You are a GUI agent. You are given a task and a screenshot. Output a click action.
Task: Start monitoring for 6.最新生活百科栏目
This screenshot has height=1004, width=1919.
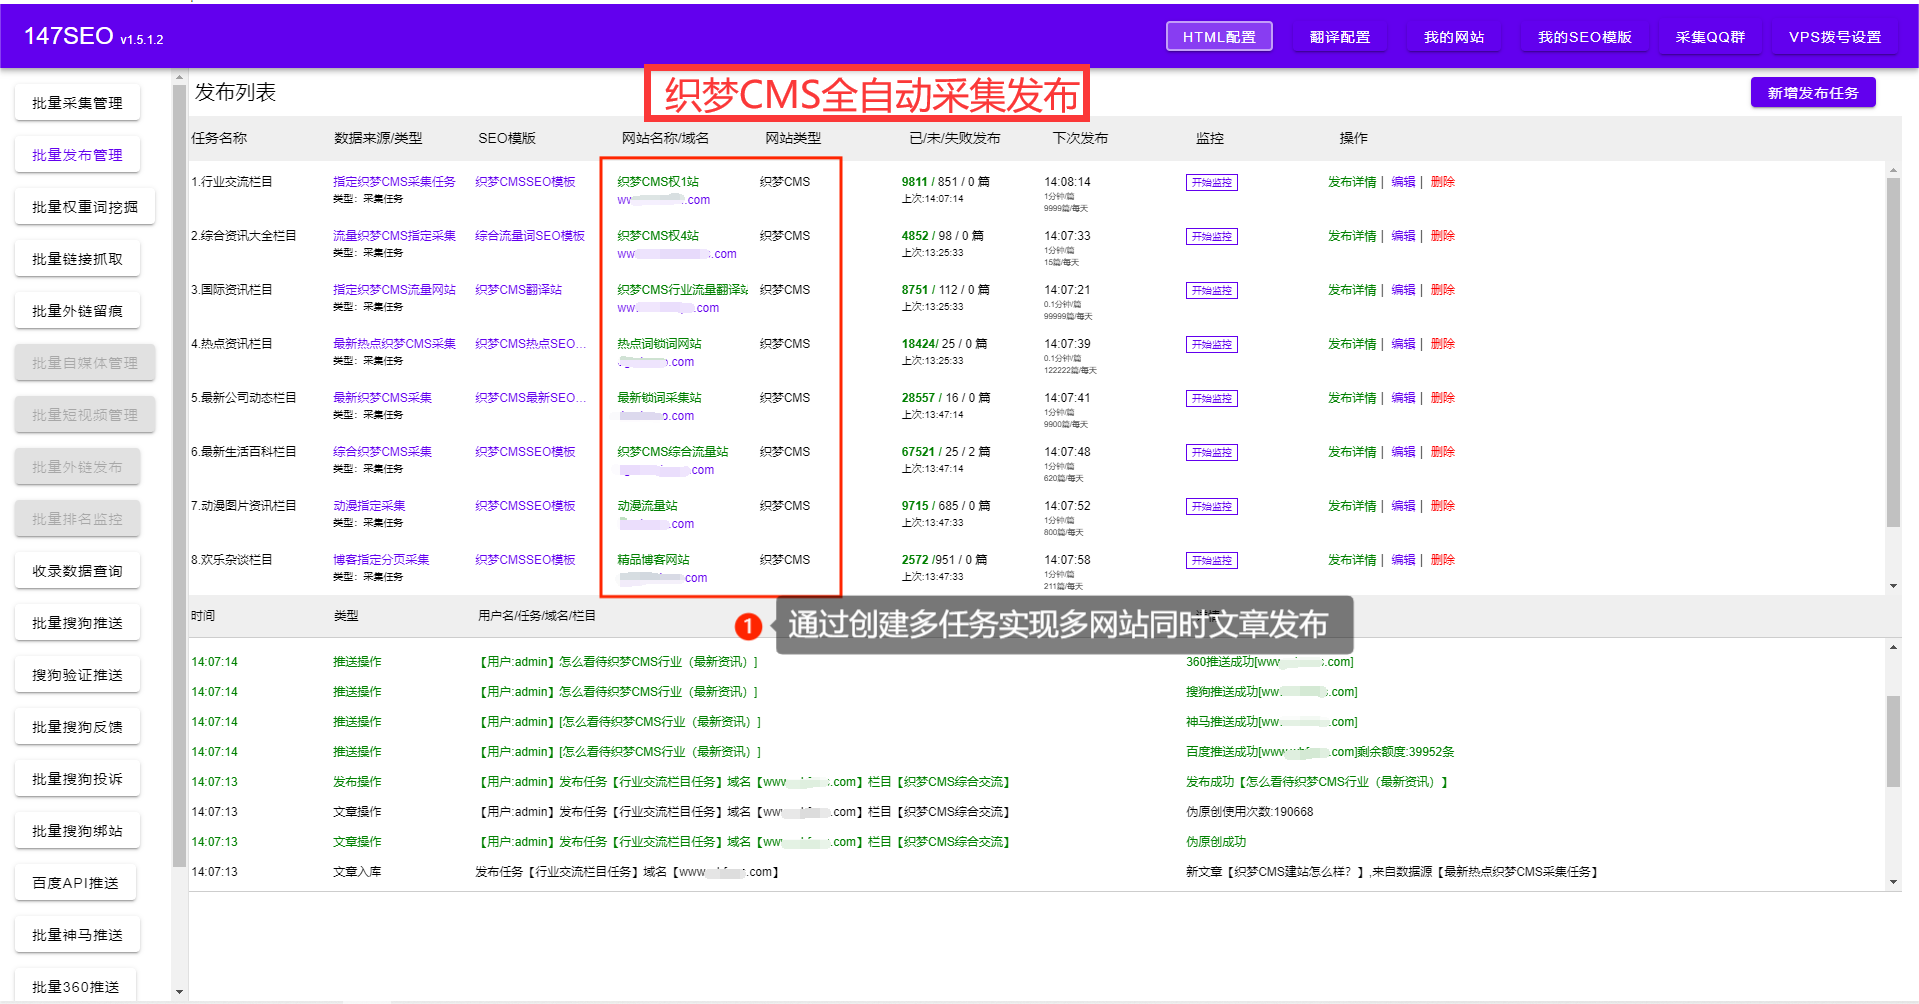click(x=1211, y=452)
